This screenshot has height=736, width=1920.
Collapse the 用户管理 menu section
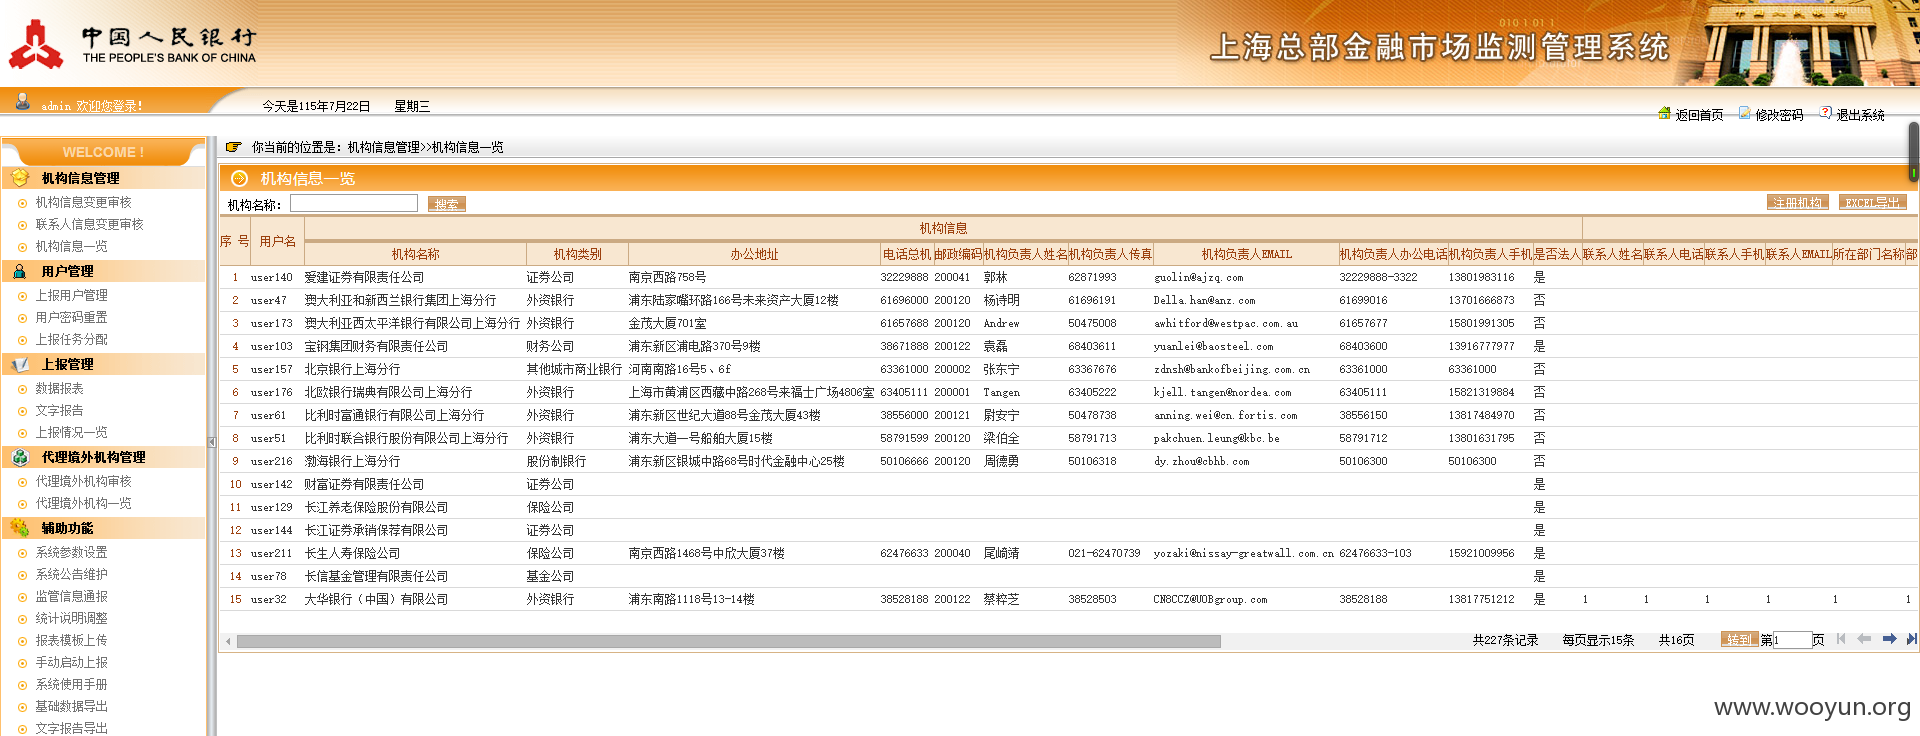[x=104, y=271]
